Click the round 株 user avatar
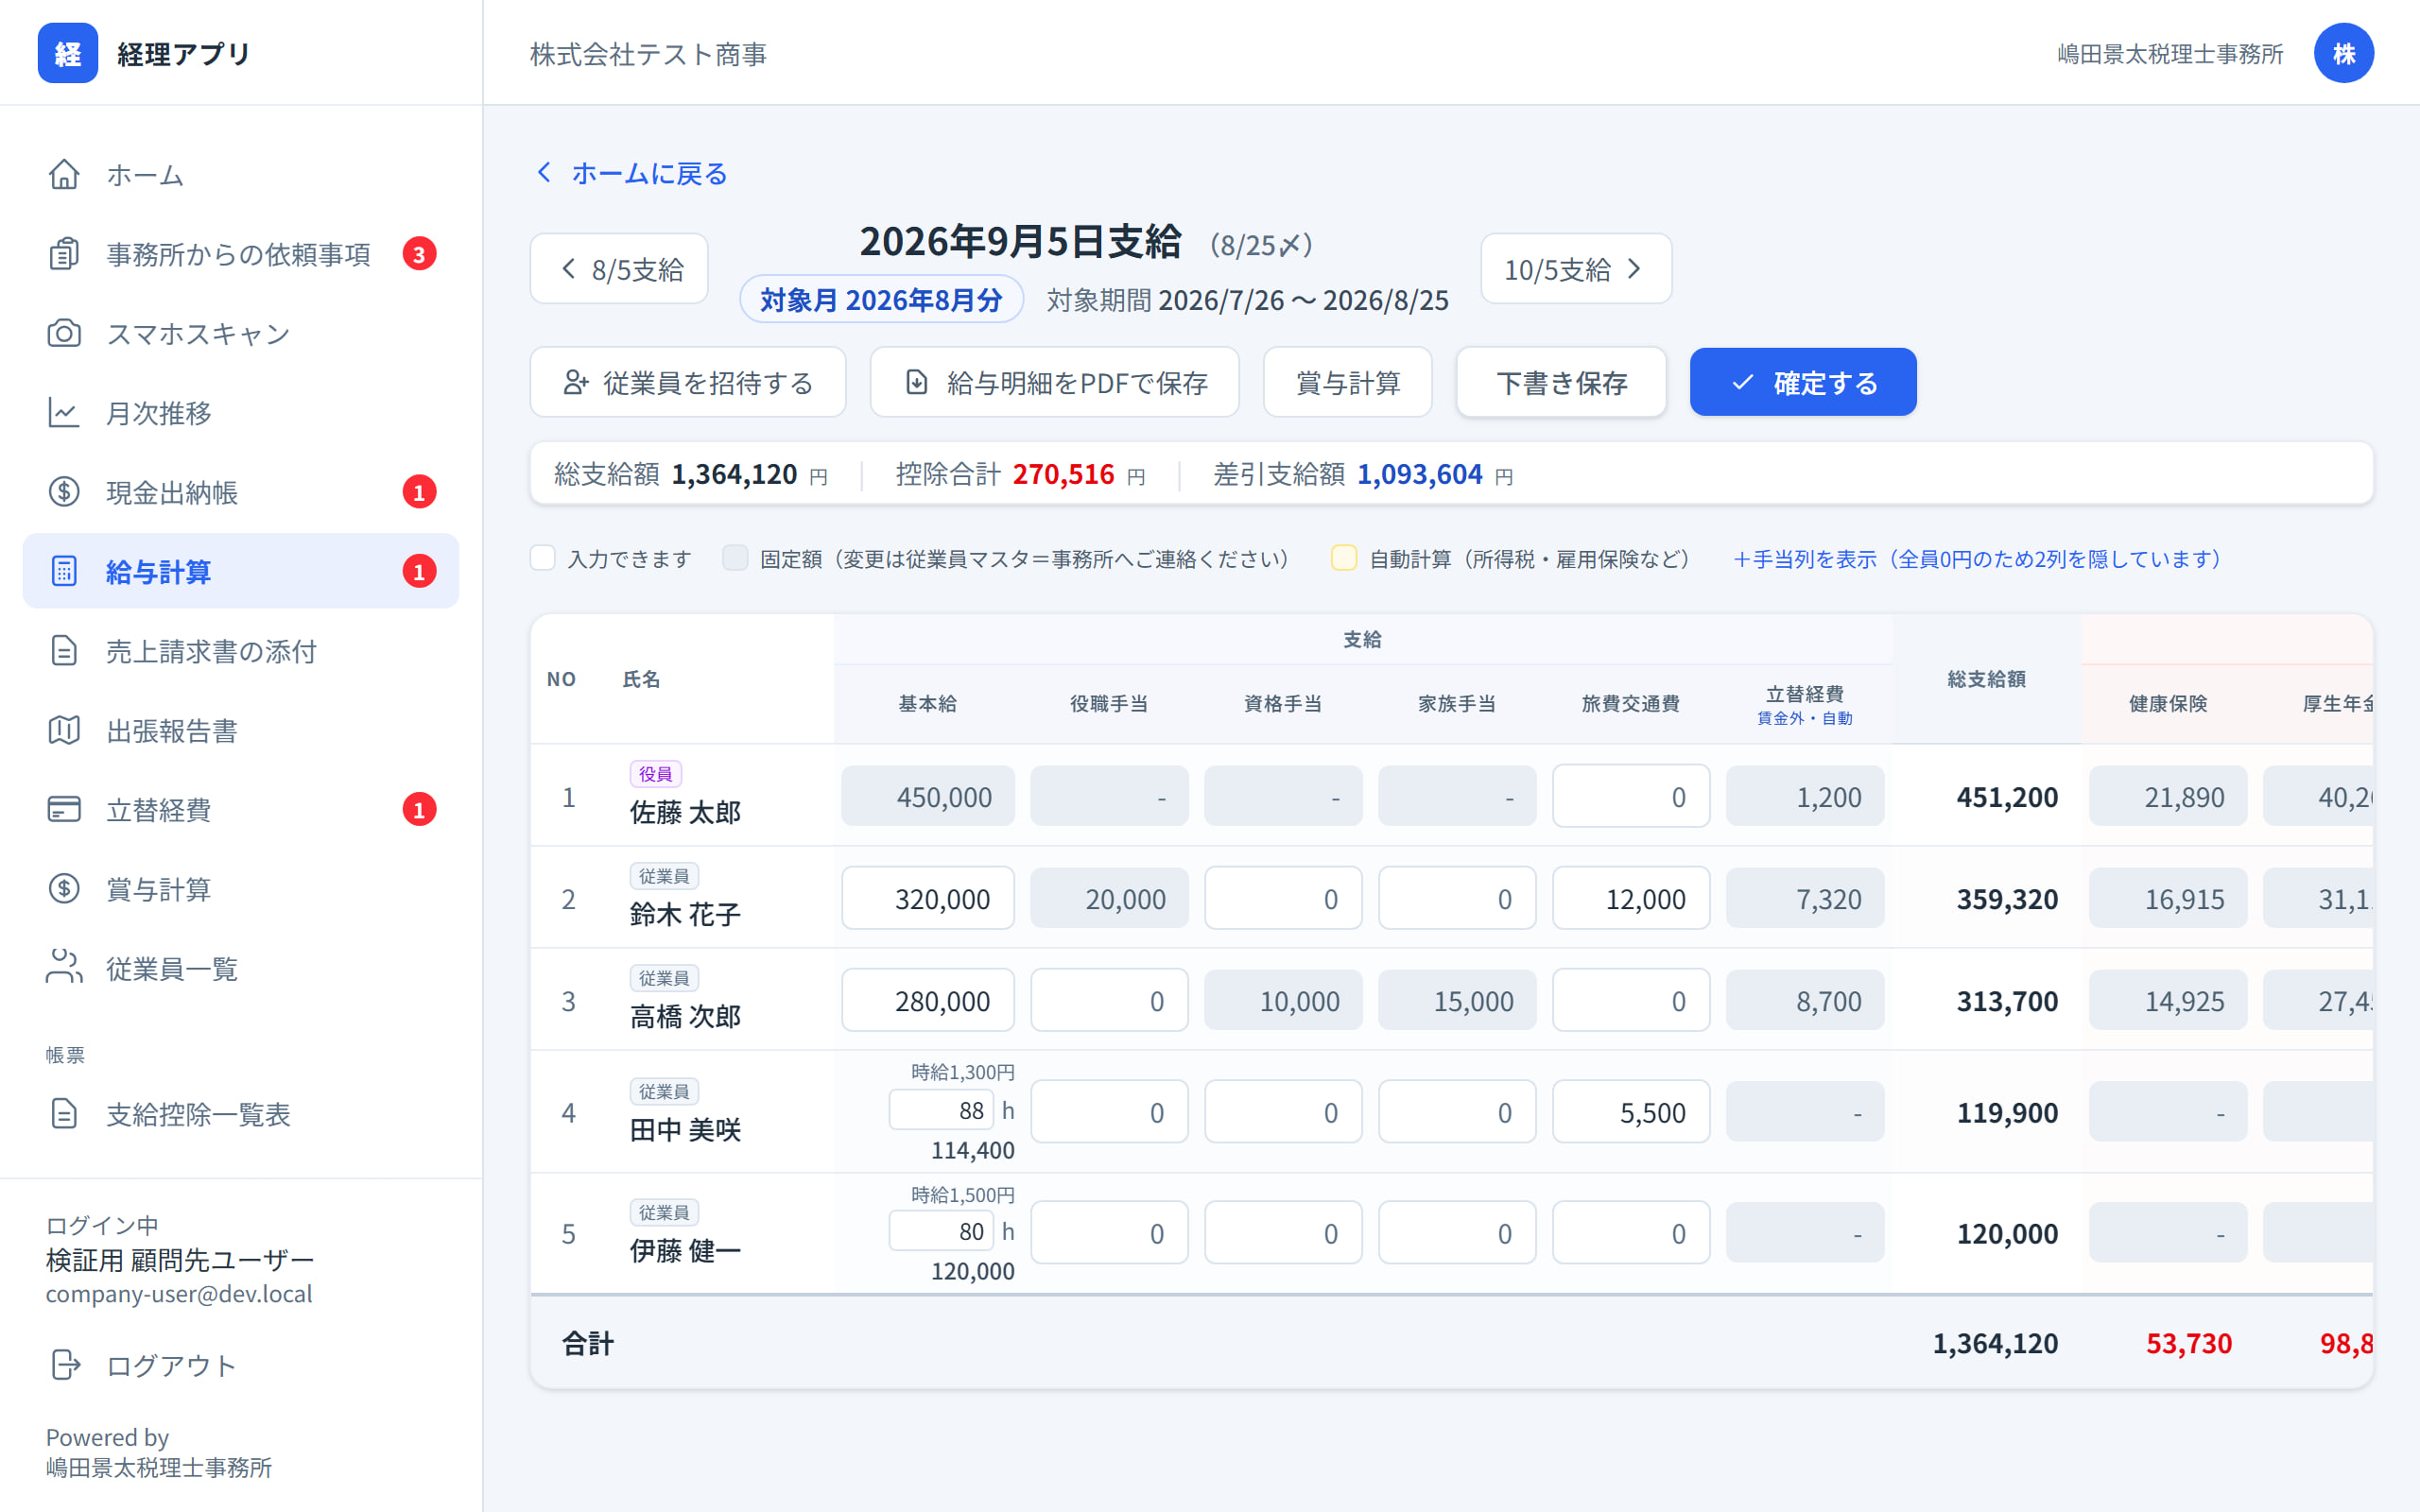Screen dimensions: 2420x1512 pyautogui.click(x=2343, y=53)
